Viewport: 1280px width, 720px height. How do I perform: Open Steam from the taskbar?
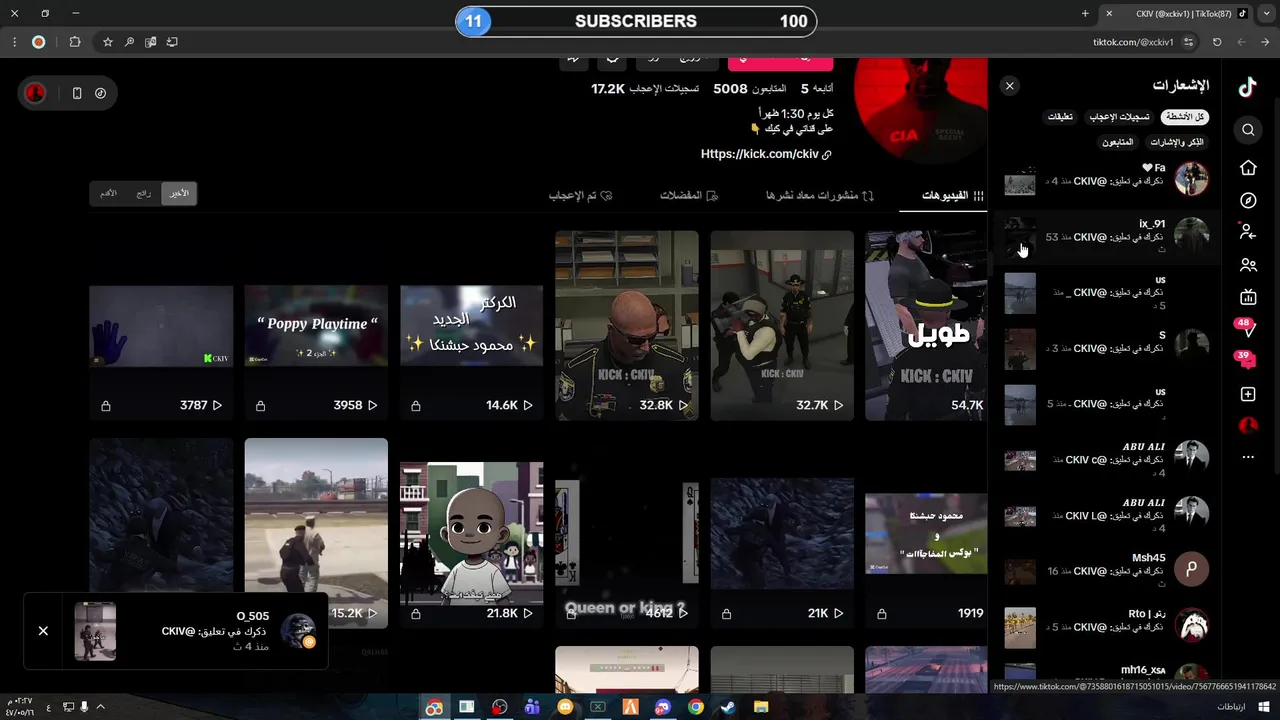(x=728, y=707)
